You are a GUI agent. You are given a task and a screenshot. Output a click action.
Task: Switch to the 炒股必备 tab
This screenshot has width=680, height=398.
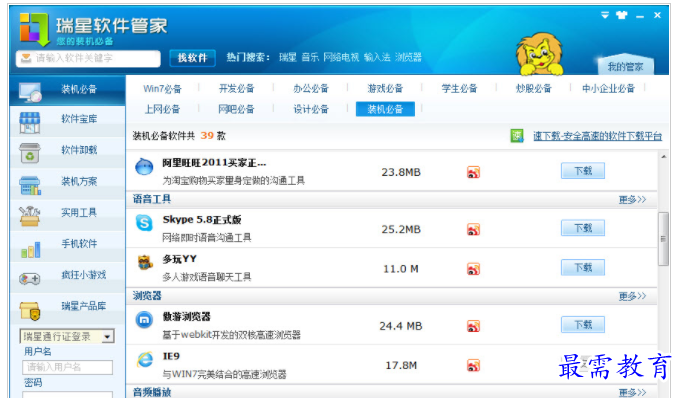(533, 89)
